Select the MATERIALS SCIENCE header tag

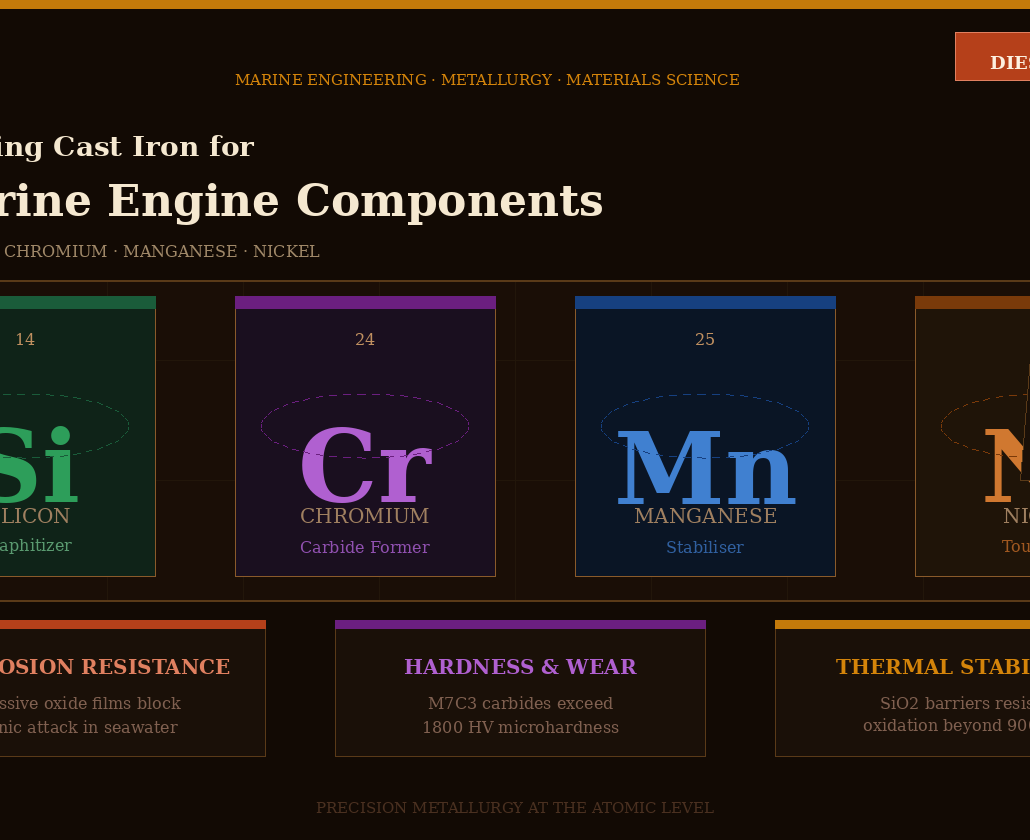[652, 80]
